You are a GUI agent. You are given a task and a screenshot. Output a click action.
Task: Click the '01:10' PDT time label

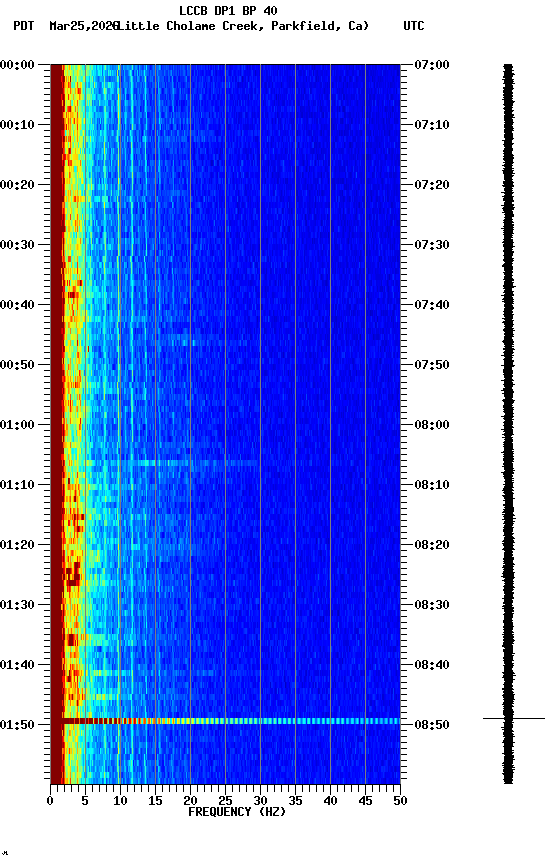point(17,485)
